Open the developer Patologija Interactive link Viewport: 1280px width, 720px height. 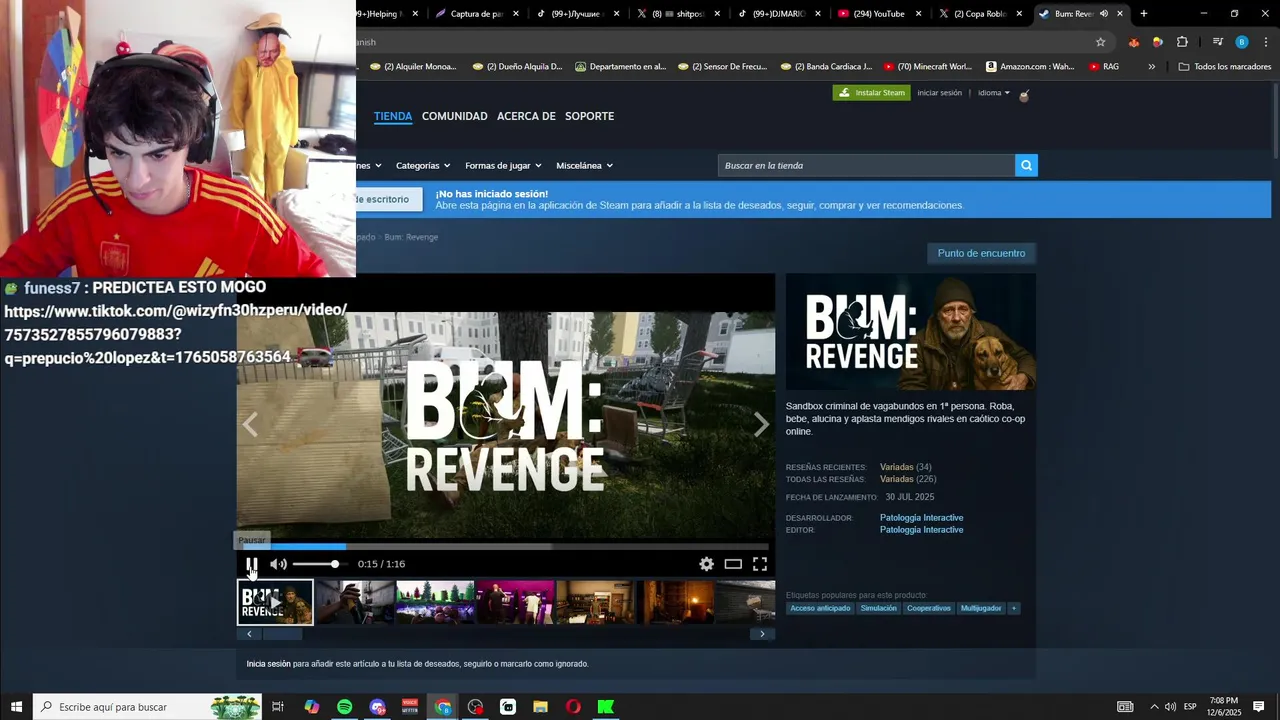point(921,518)
